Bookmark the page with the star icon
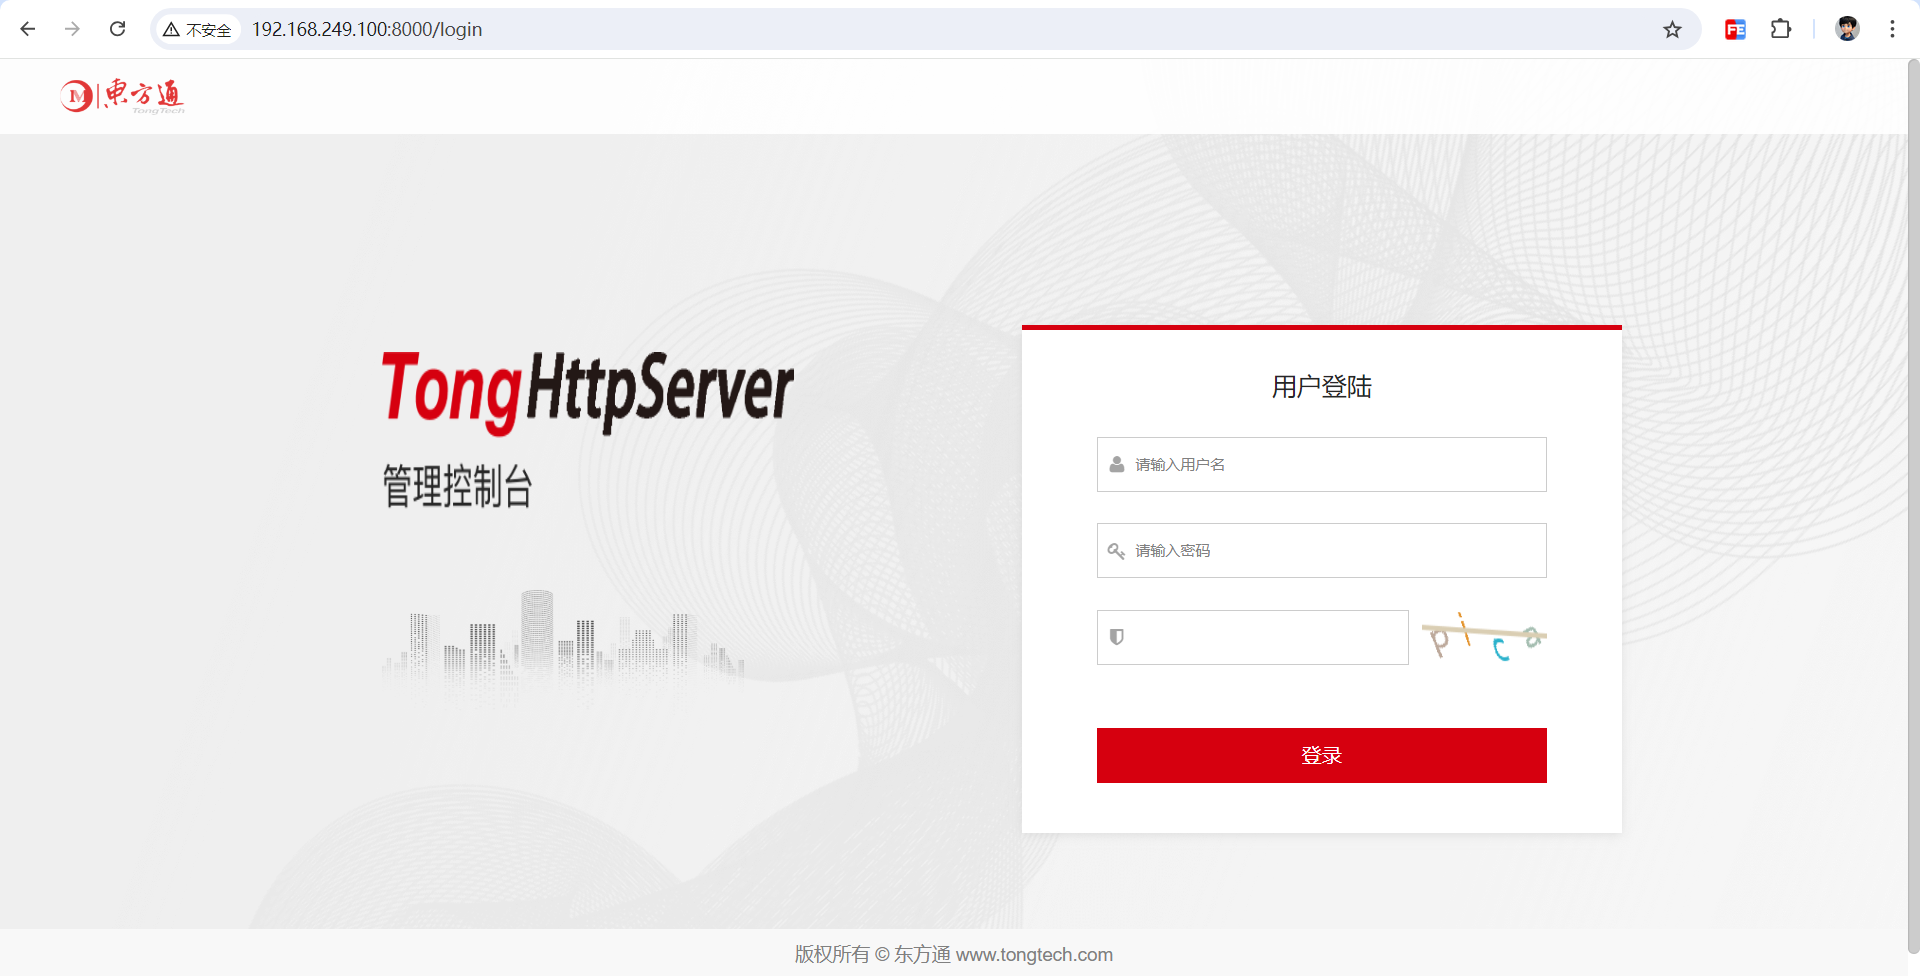 1673,29
